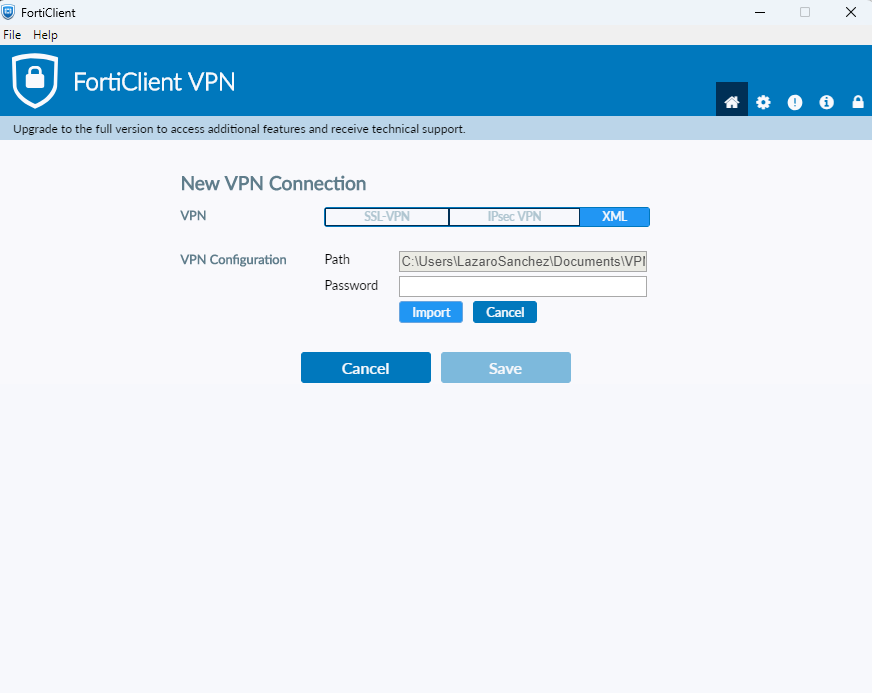This screenshot has width=872, height=693.
Task: Close the FortiClient window
Action: click(851, 12)
